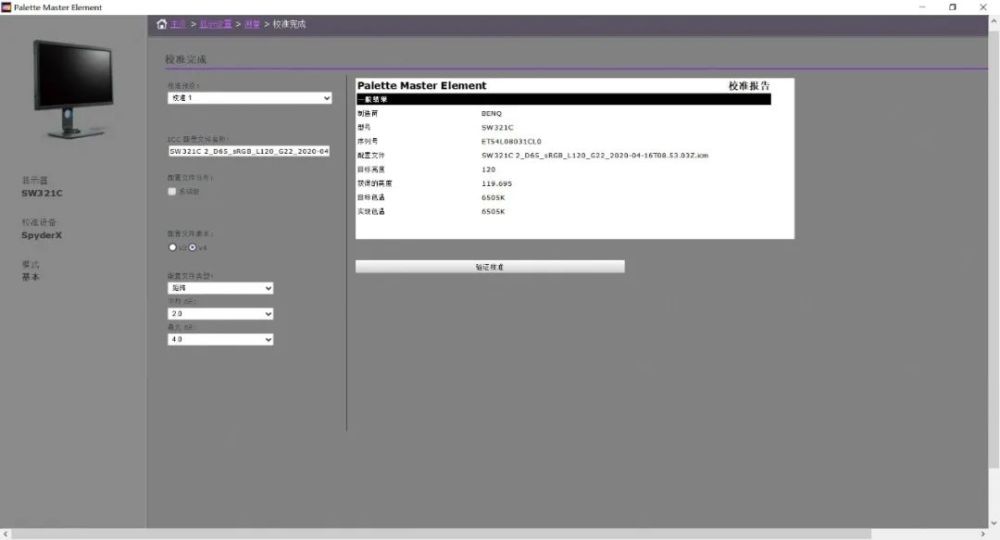Click the Palette Master Element title bar icon
Image resolution: width=1000 pixels, height=540 pixels.
tap(6, 7)
